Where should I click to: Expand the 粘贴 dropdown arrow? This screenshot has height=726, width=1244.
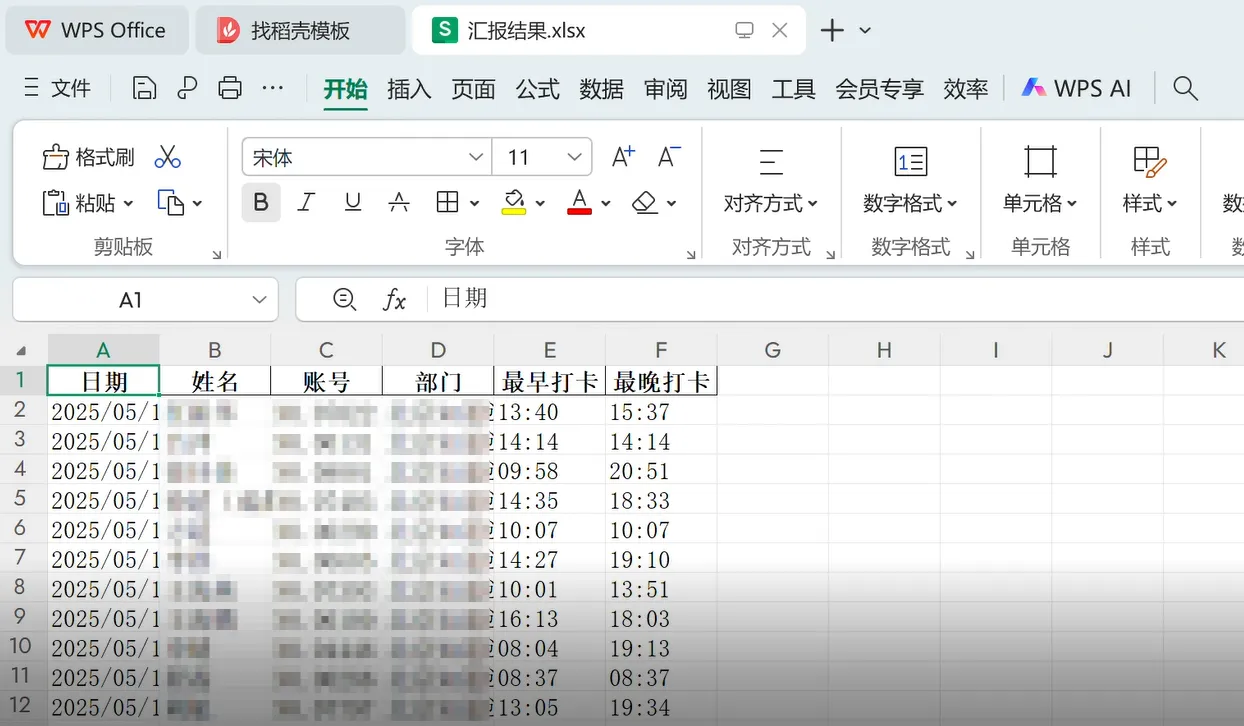coord(128,204)
